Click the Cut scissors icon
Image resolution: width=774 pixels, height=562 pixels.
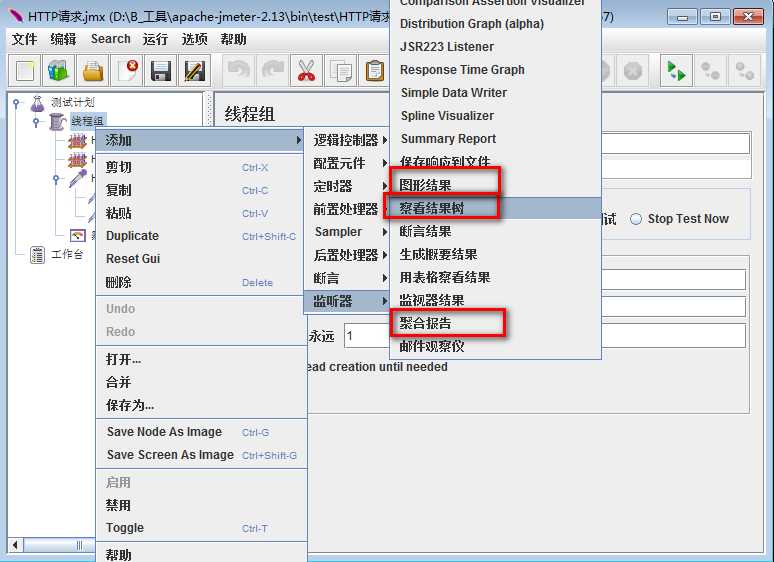(x=307, y=71)
